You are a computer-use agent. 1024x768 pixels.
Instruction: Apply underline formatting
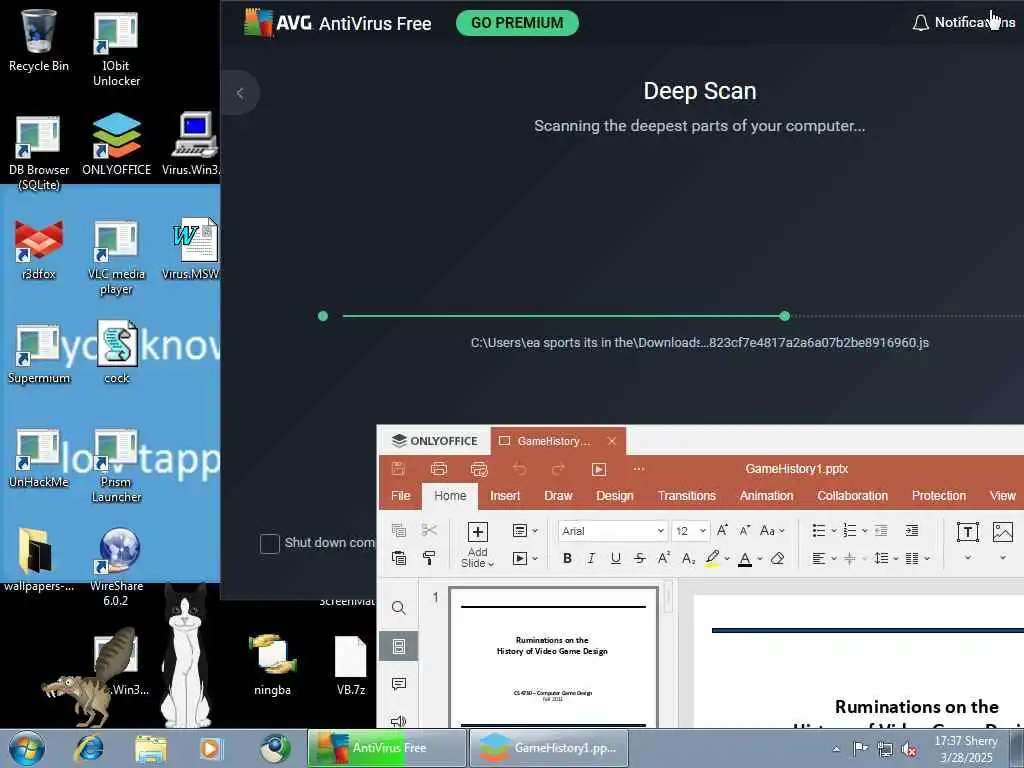tap(615, 558)
